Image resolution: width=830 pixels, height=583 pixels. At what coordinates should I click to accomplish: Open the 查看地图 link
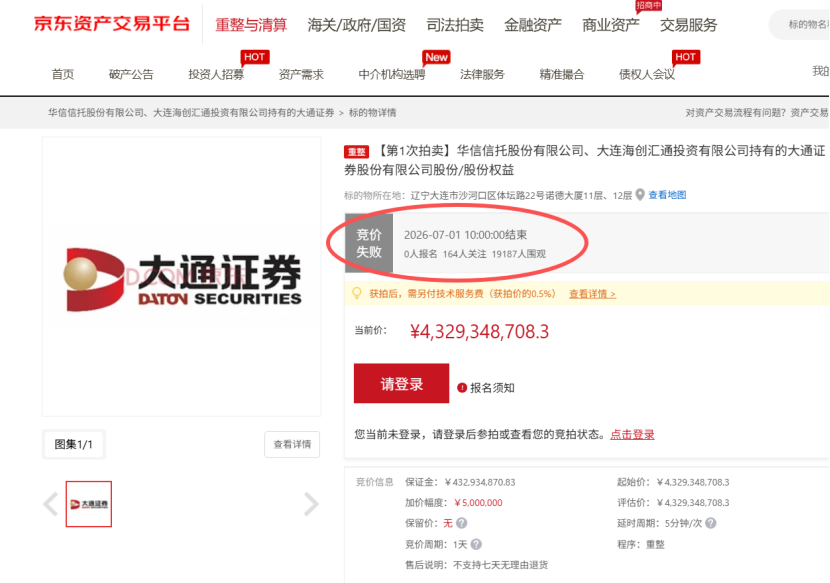tap(667, 195)
